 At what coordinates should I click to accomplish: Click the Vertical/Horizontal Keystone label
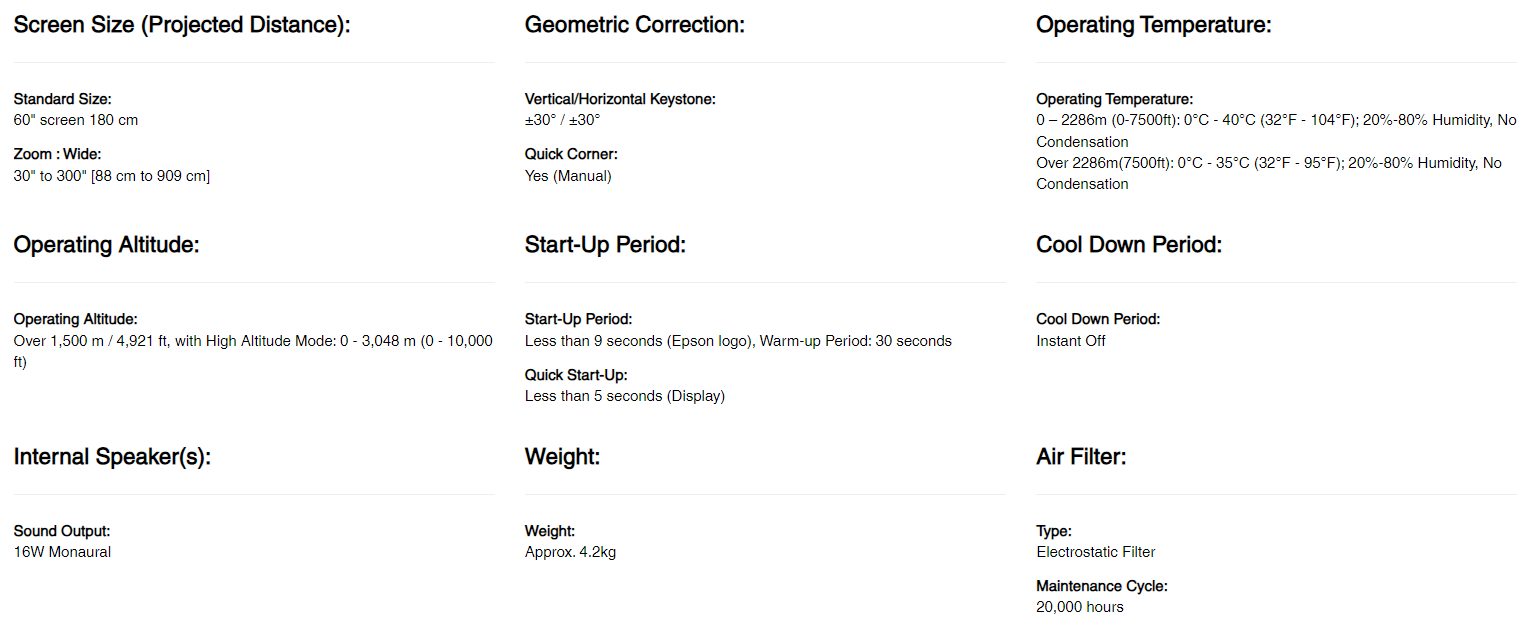tap(620, 99)
